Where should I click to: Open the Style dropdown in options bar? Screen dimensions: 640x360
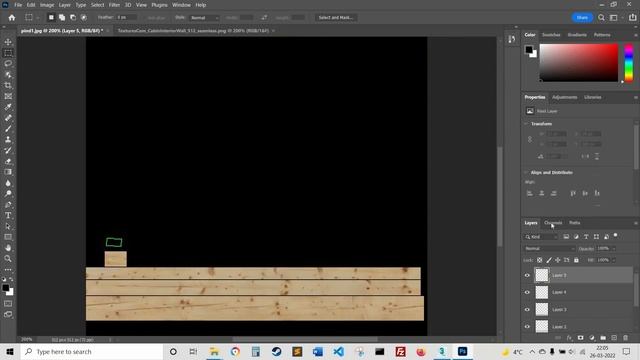pos(204,18)
